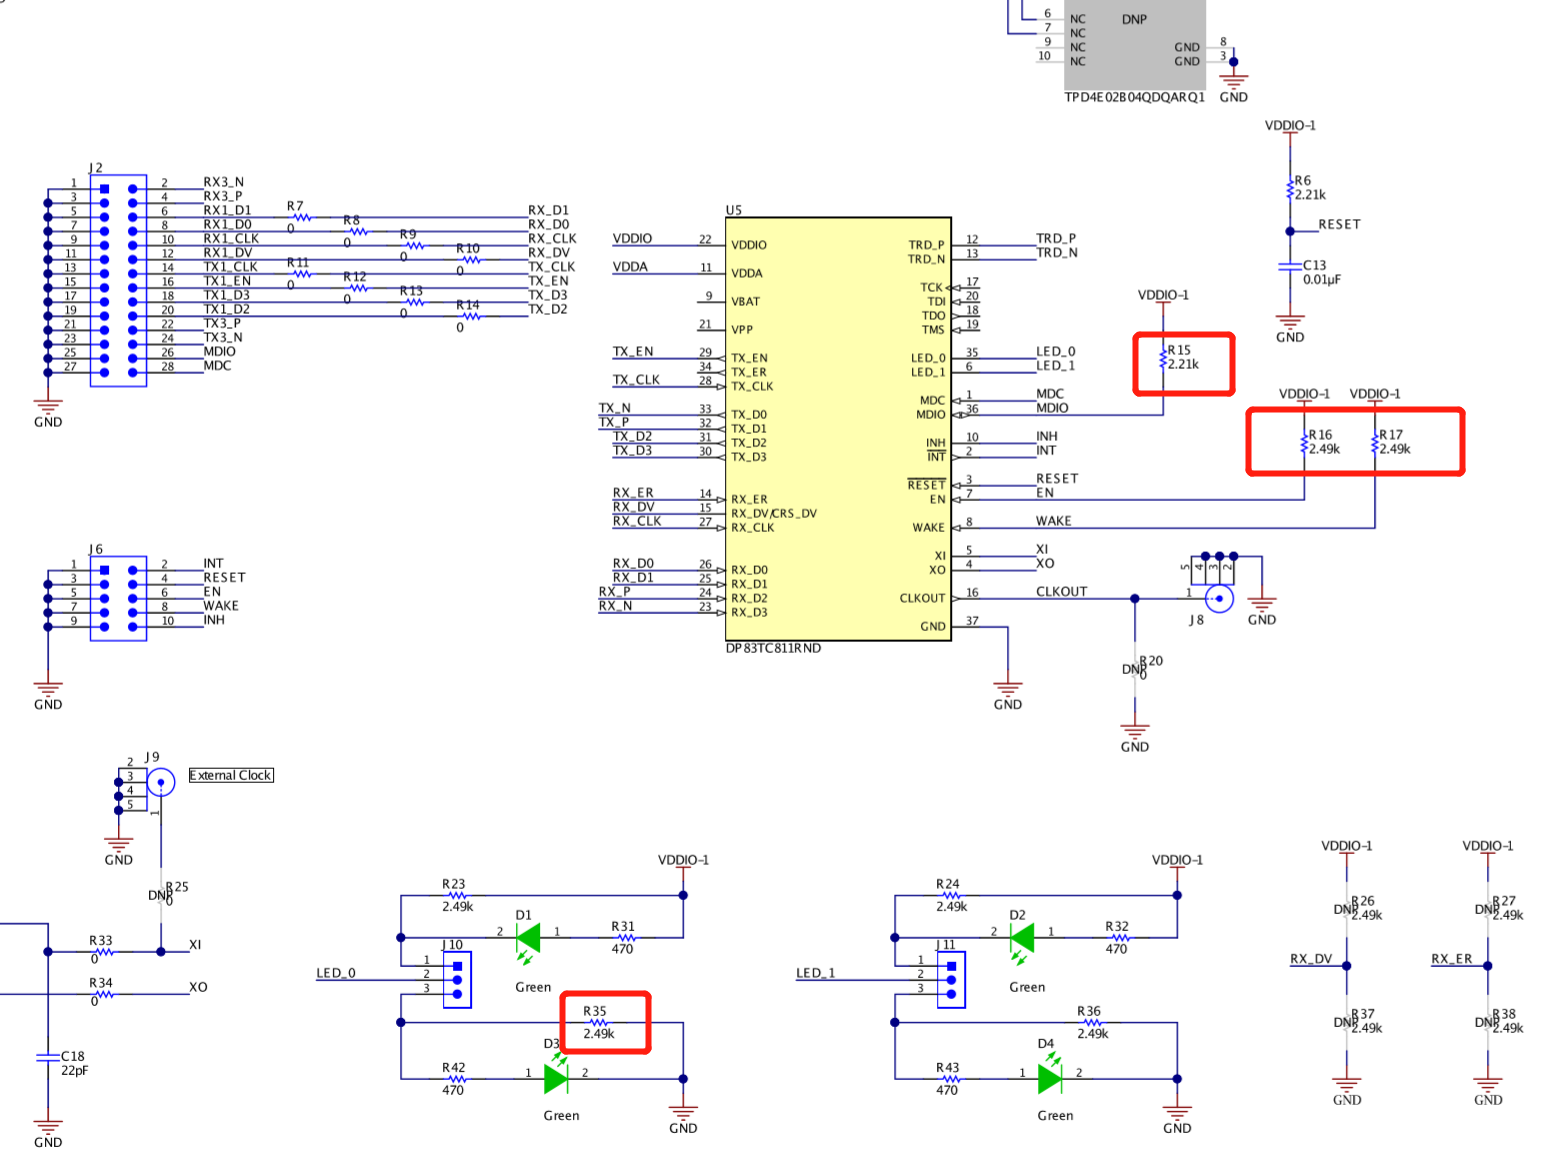Click the 'VDDIO' net label at pin 22
1549x1161 pixels.
pyautogui.click(x=632, y=238)
